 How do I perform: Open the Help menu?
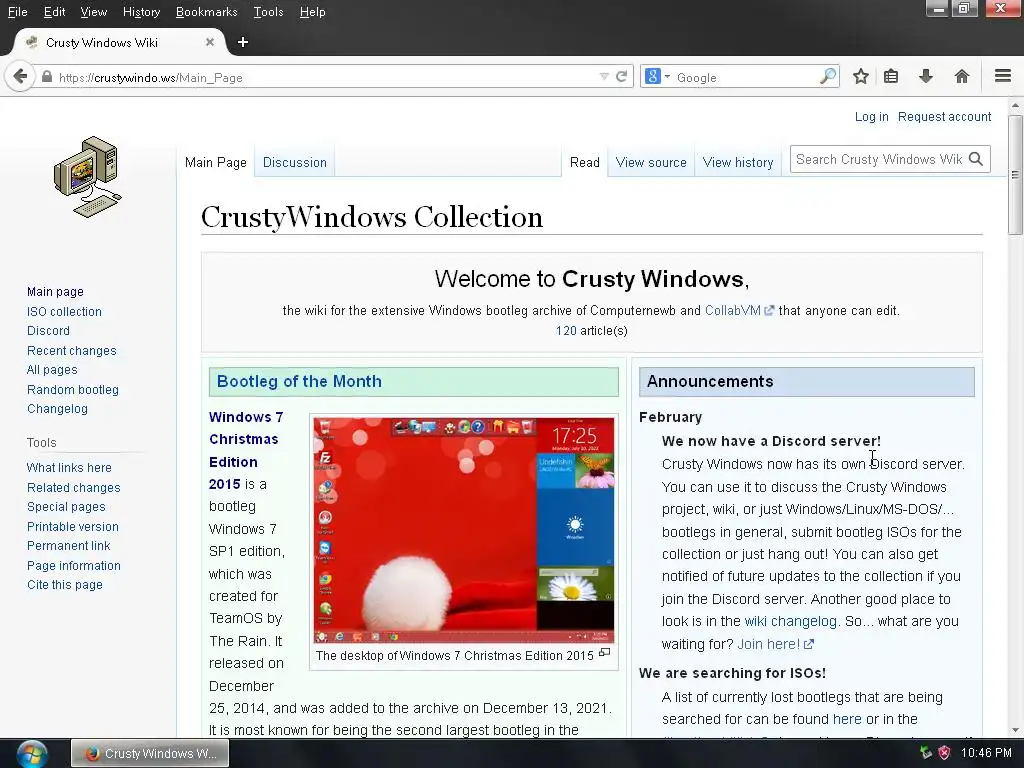tap(312, 12)
